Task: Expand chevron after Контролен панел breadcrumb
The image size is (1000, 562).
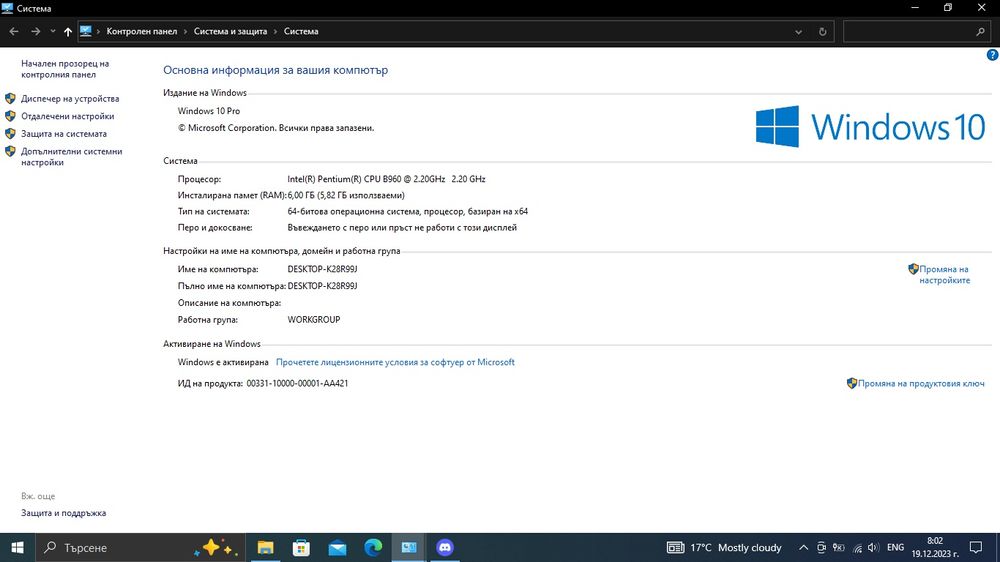Action: tap(186, 31)
